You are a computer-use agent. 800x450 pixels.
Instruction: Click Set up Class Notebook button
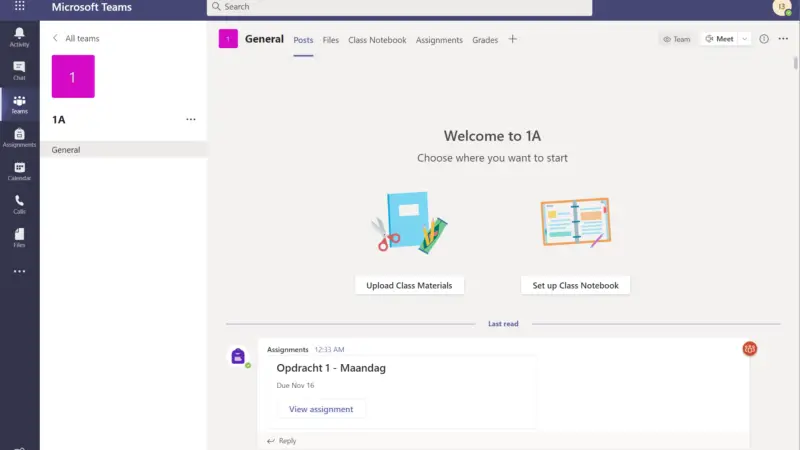click(x=575, y=285)
